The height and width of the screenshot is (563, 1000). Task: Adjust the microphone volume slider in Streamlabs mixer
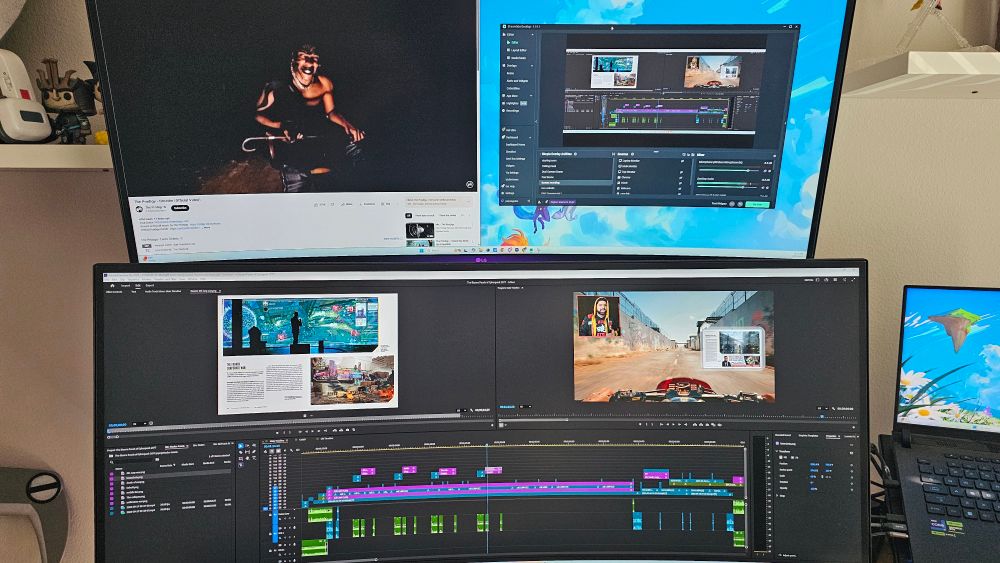[728, 170]
